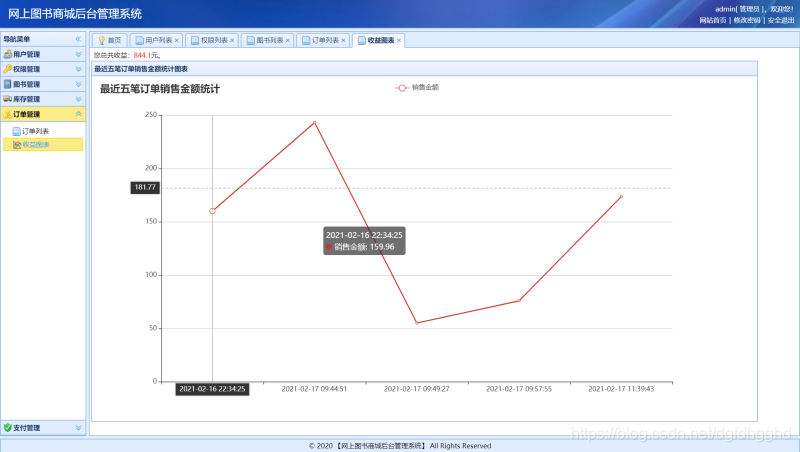This screenshot has height=452, width=800.
Task: Expand the 图书管理 accordion section
Action: pyautogui.click(x=78, y=84)
